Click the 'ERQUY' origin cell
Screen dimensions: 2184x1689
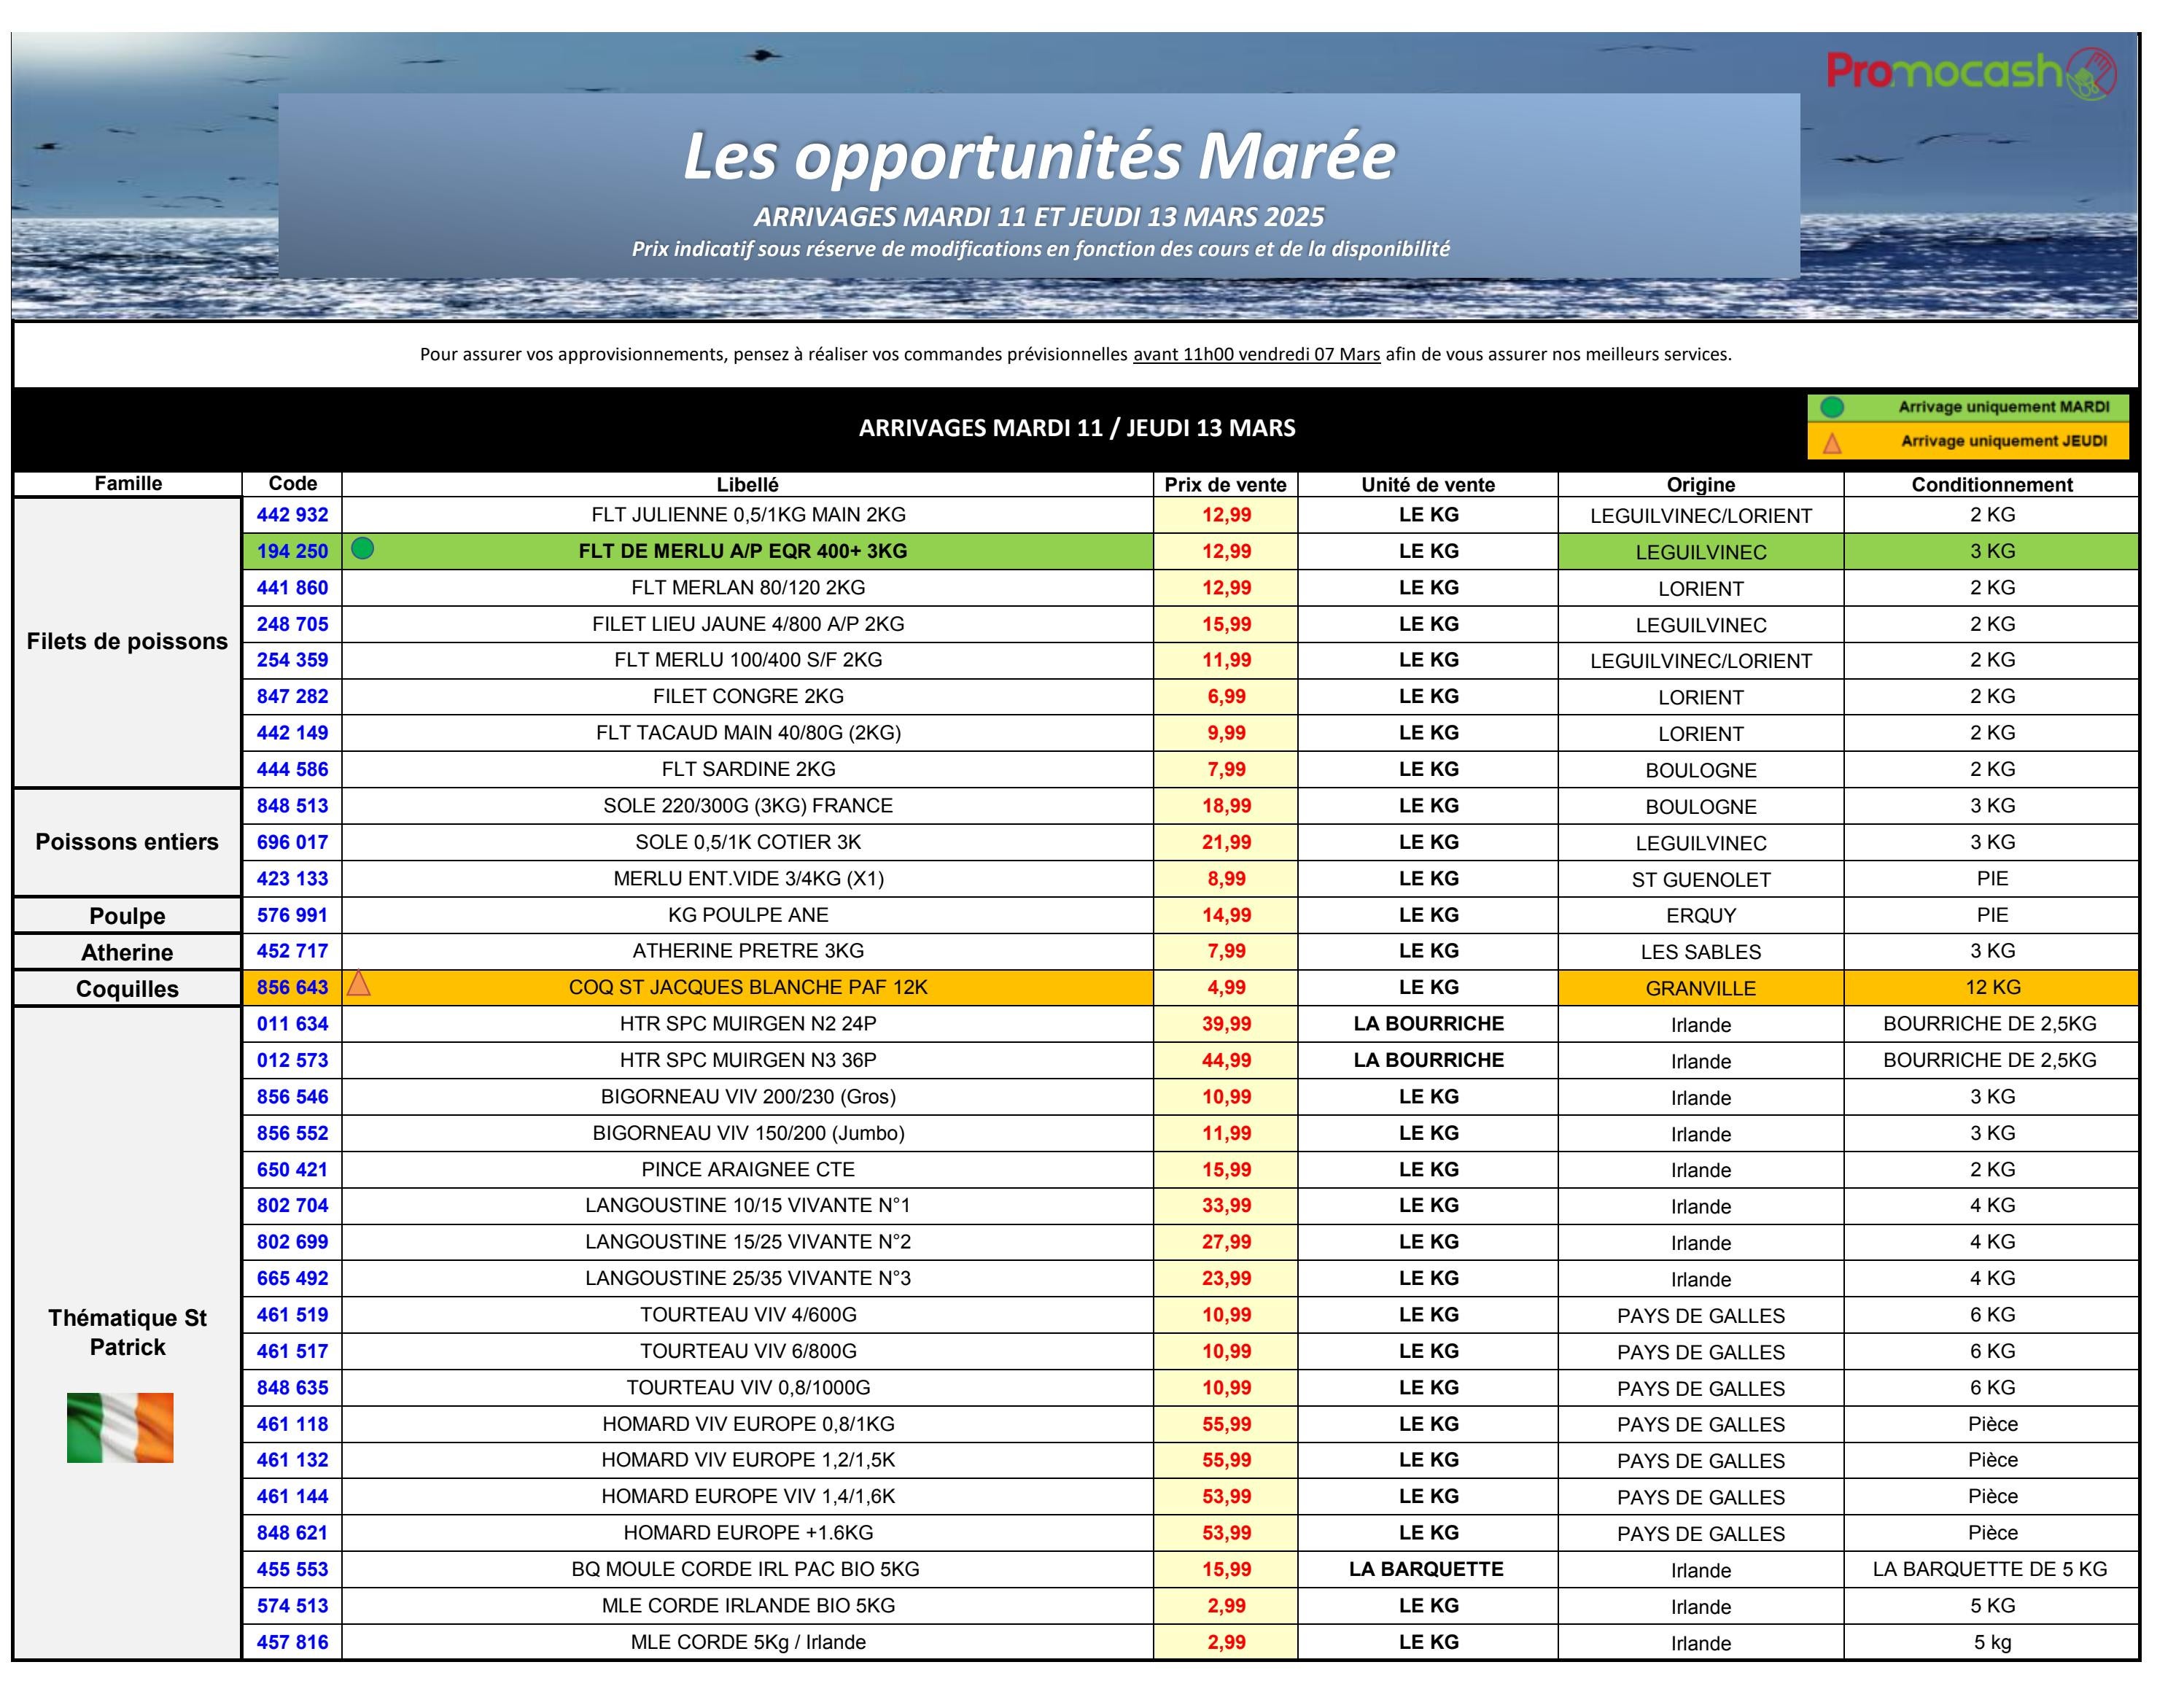(1701, 916)
